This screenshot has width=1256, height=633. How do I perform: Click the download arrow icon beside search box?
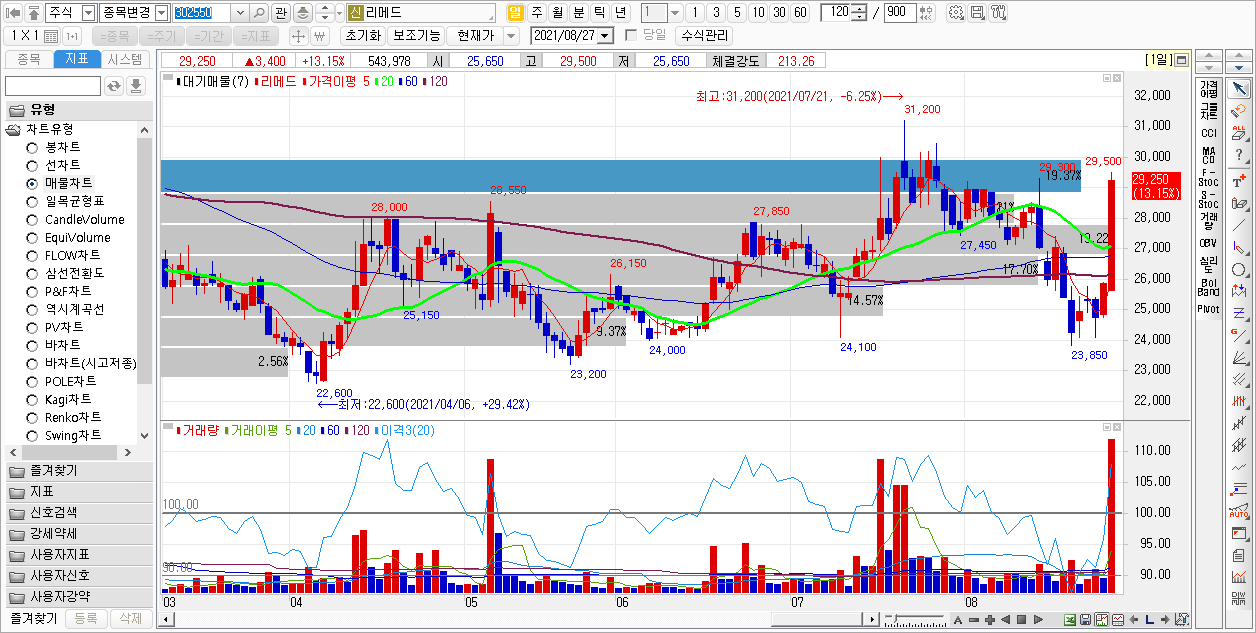point(136,86)
